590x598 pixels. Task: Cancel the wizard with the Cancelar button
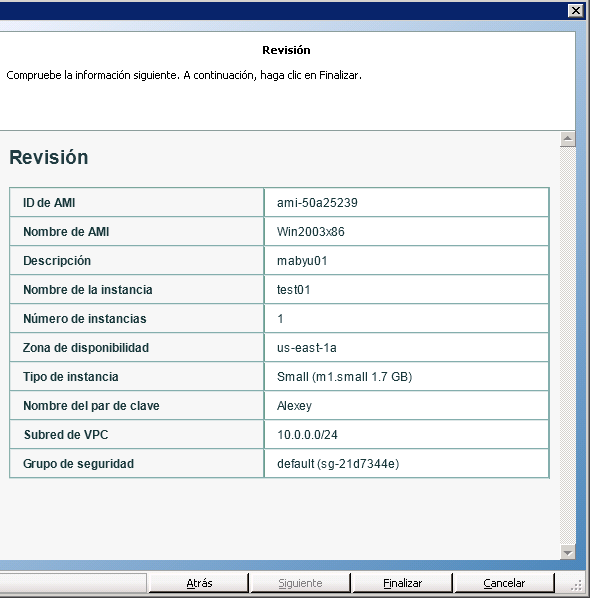coord(504,583)
